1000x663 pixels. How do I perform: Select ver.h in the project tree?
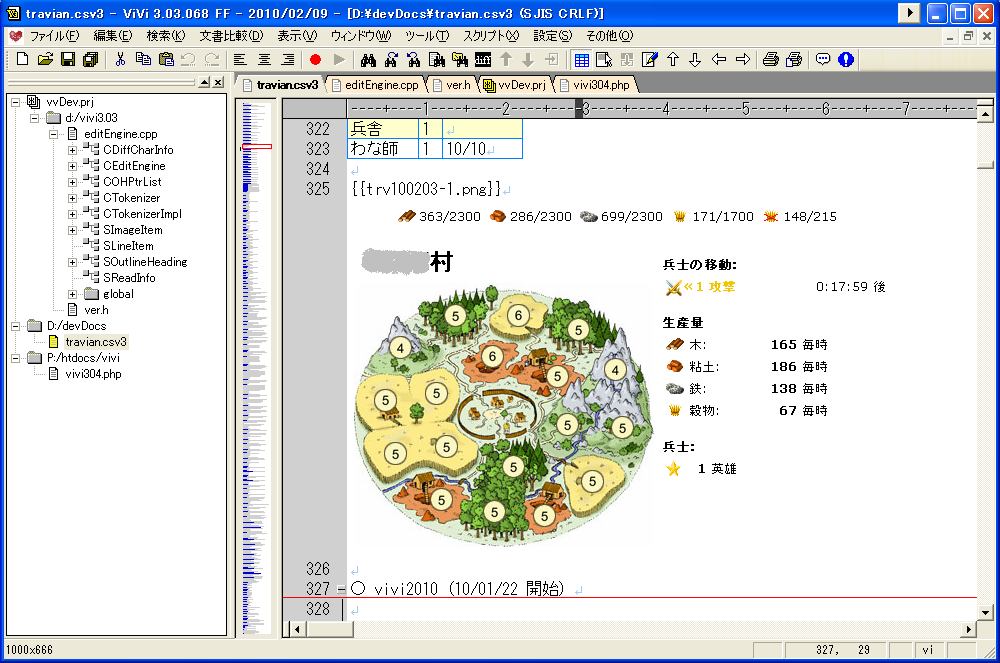point(96,310)
